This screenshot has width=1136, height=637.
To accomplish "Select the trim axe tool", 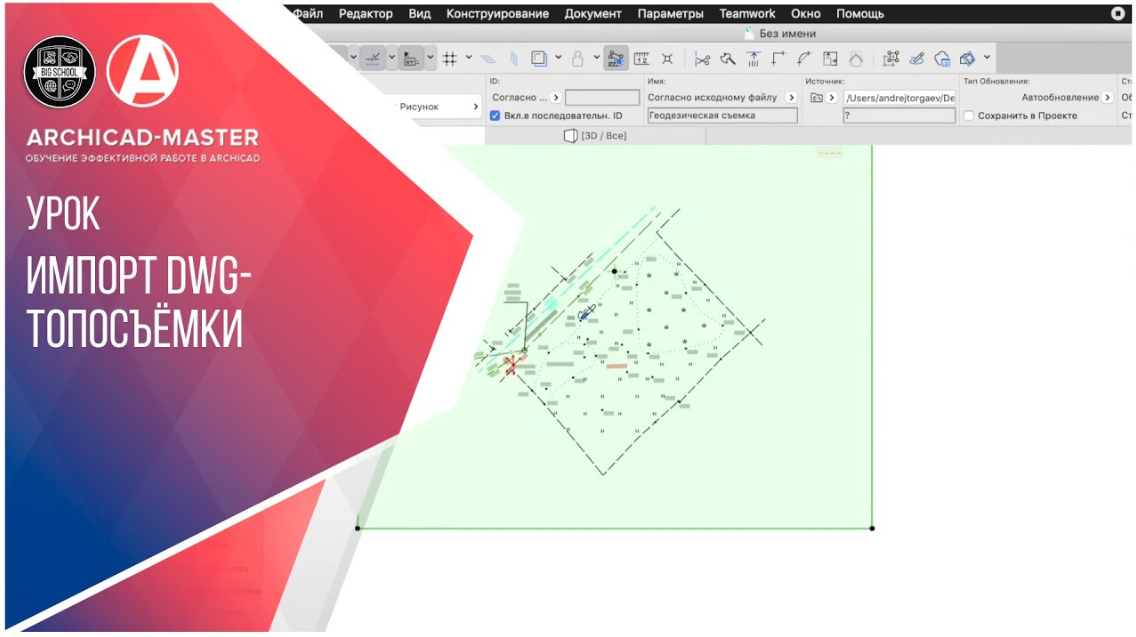I will point(727,59).
